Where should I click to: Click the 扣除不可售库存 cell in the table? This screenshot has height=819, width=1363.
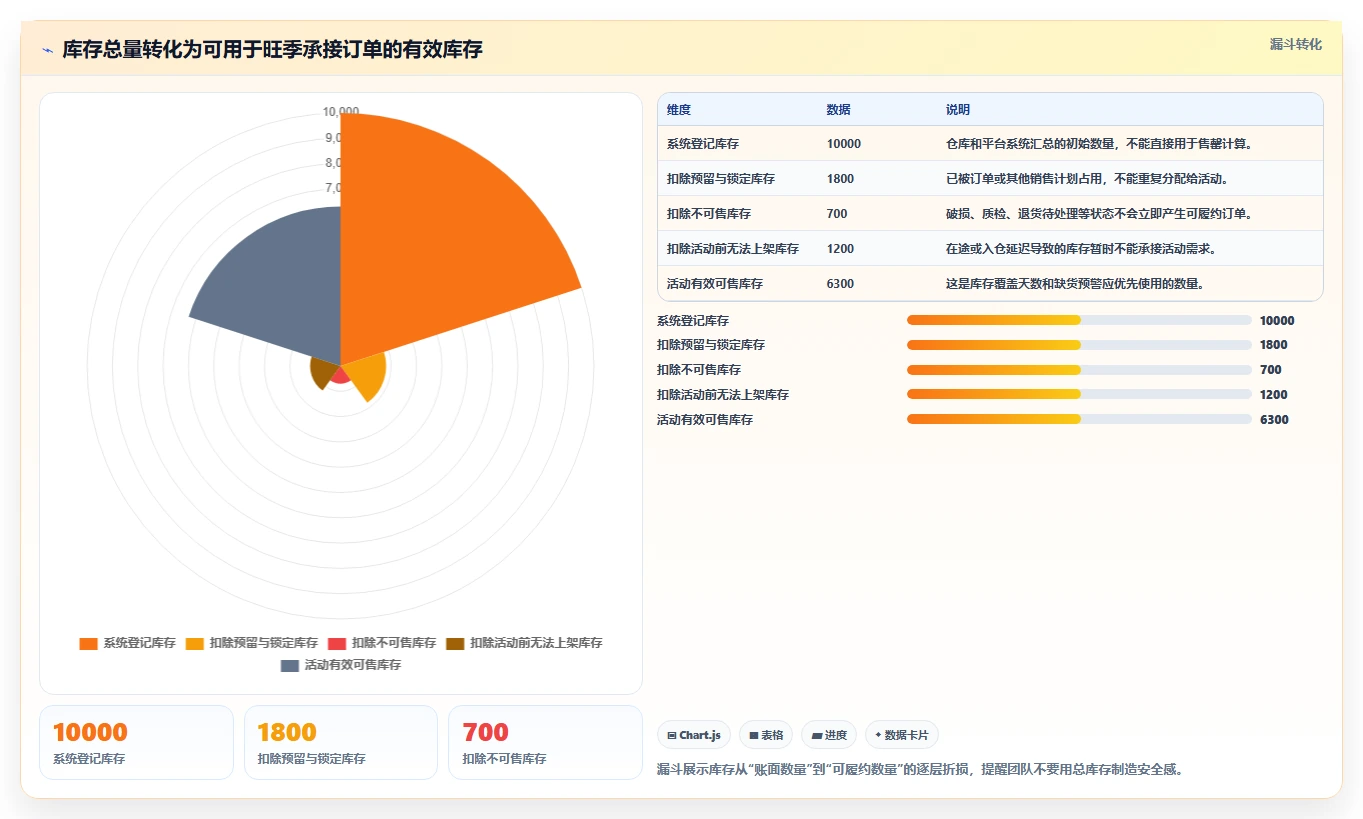point(709,214)
